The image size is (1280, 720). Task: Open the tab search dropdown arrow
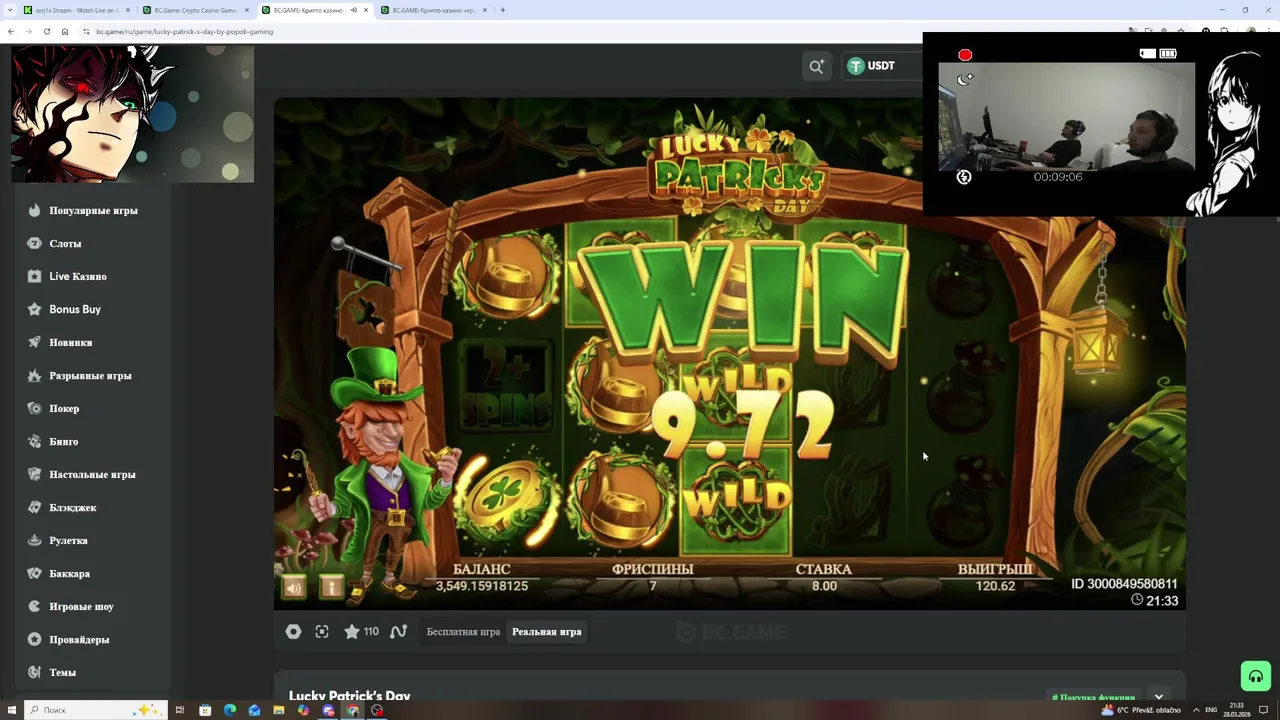pyautogui.click(x=8, y=10)
